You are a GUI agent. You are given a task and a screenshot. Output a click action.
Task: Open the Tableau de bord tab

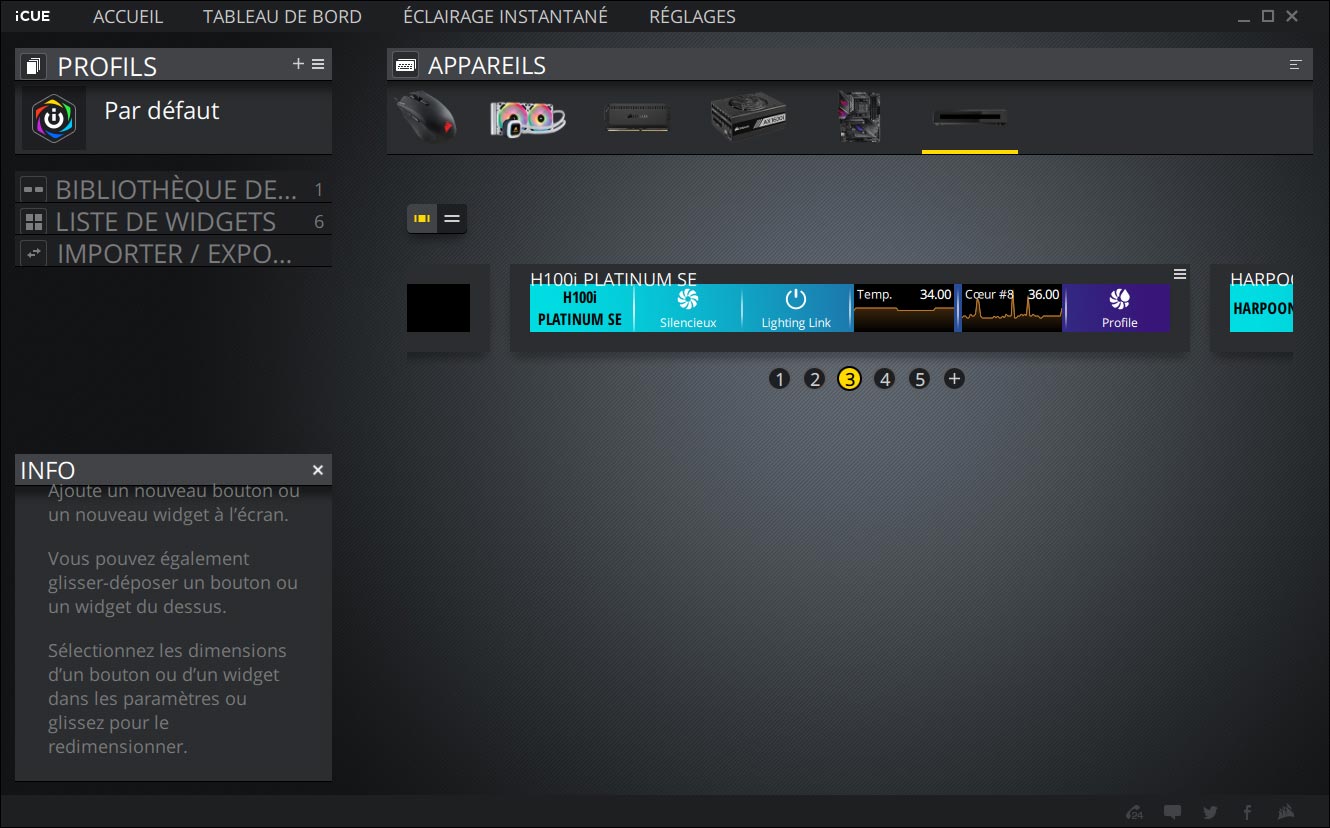[282, 17]
